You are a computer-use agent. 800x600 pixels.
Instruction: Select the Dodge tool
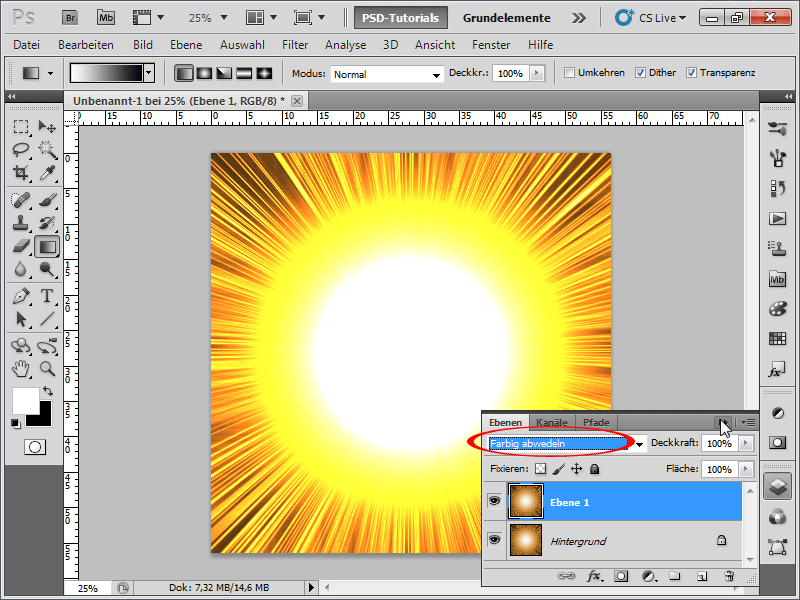pos(47,269)
